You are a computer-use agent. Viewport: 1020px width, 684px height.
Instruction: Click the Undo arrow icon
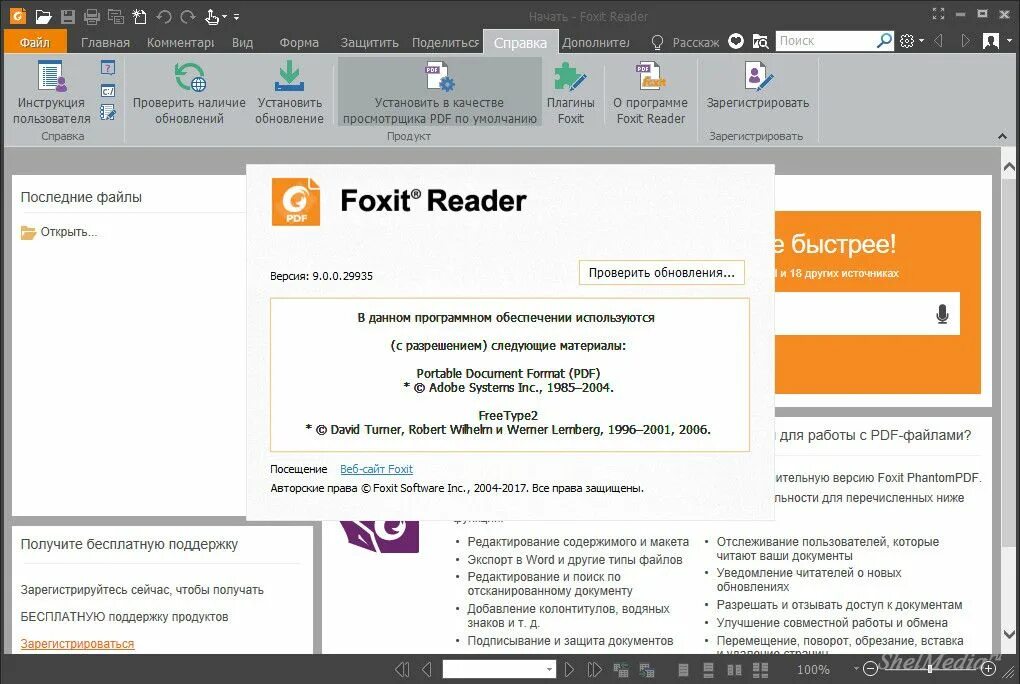coord(164,16)
